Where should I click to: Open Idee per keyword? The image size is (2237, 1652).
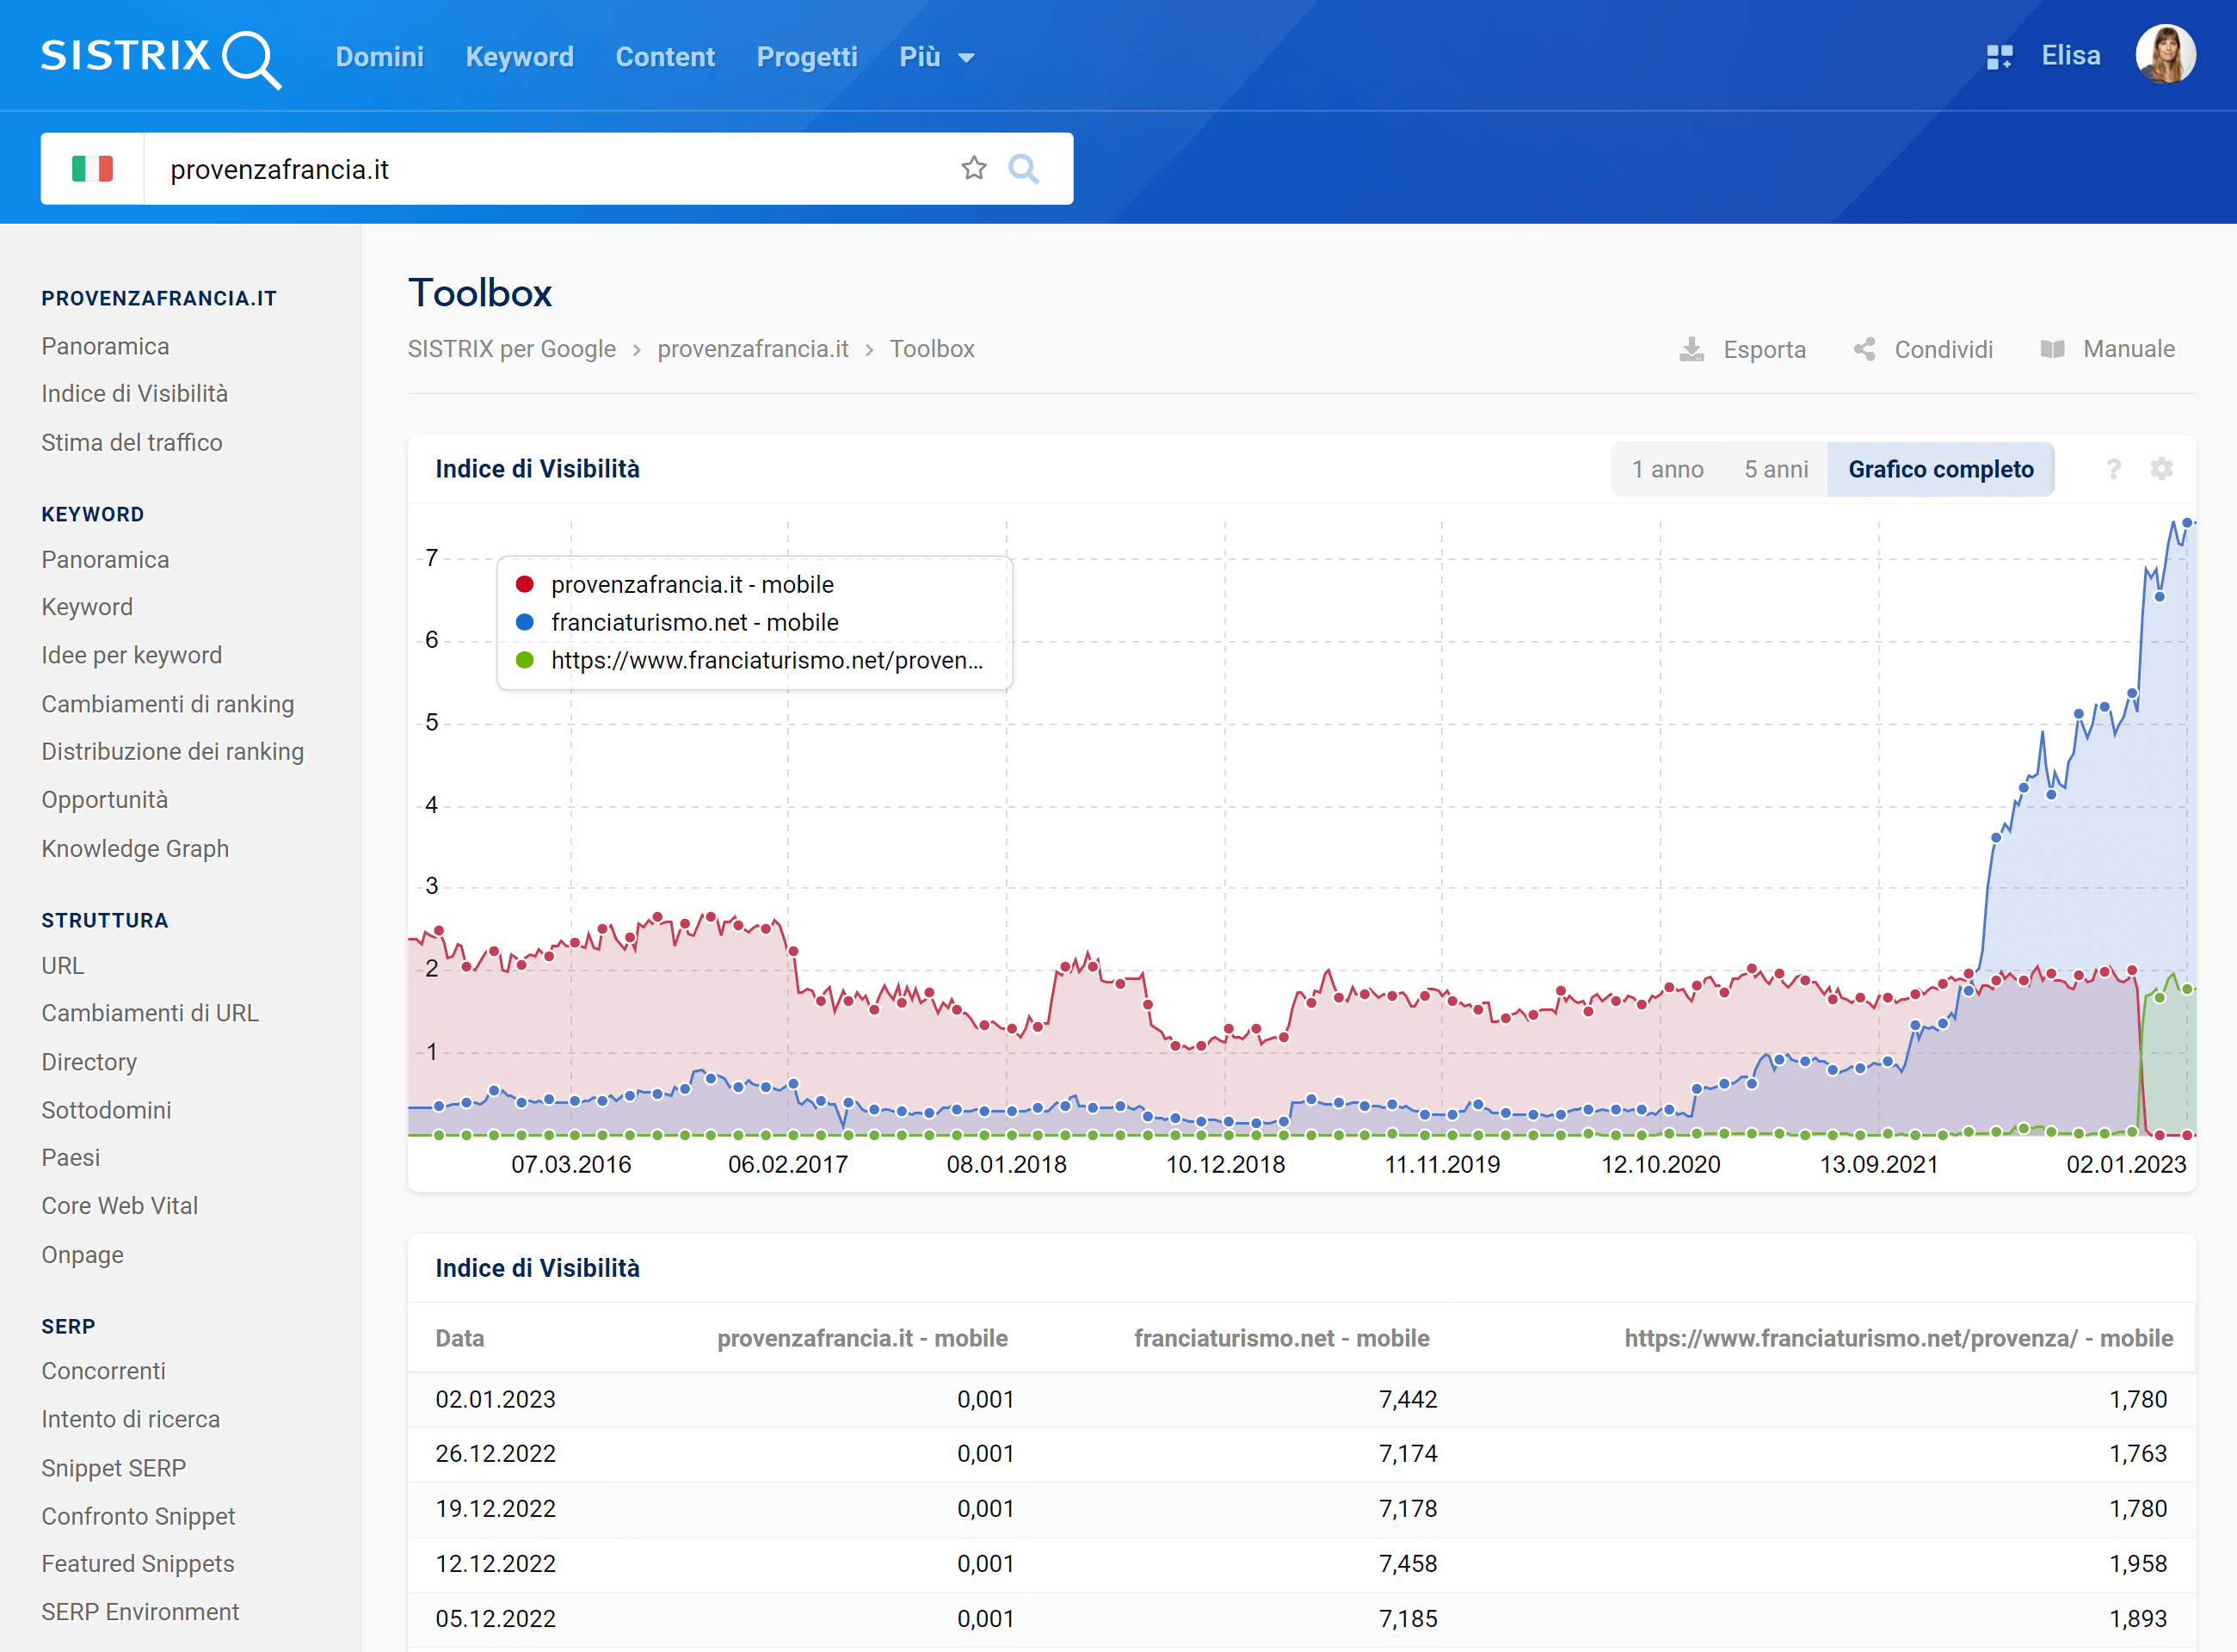(x=132, y=655)
